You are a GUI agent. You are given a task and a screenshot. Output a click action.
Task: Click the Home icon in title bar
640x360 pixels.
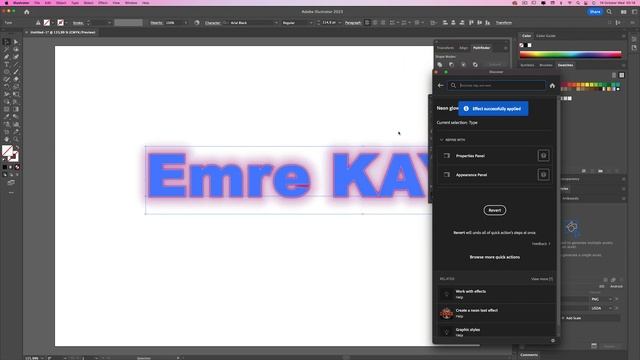[27, 12]
